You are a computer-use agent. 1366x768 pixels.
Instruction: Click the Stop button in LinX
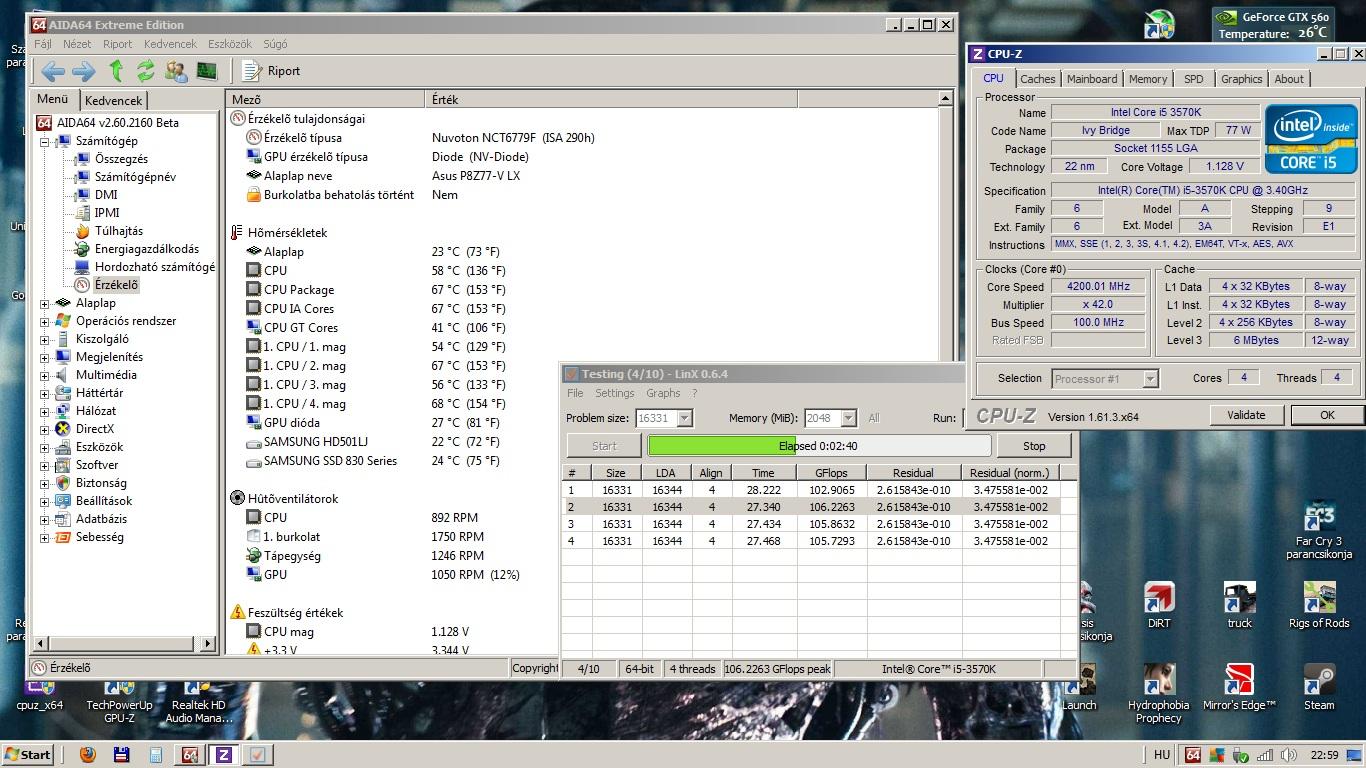1034,446
